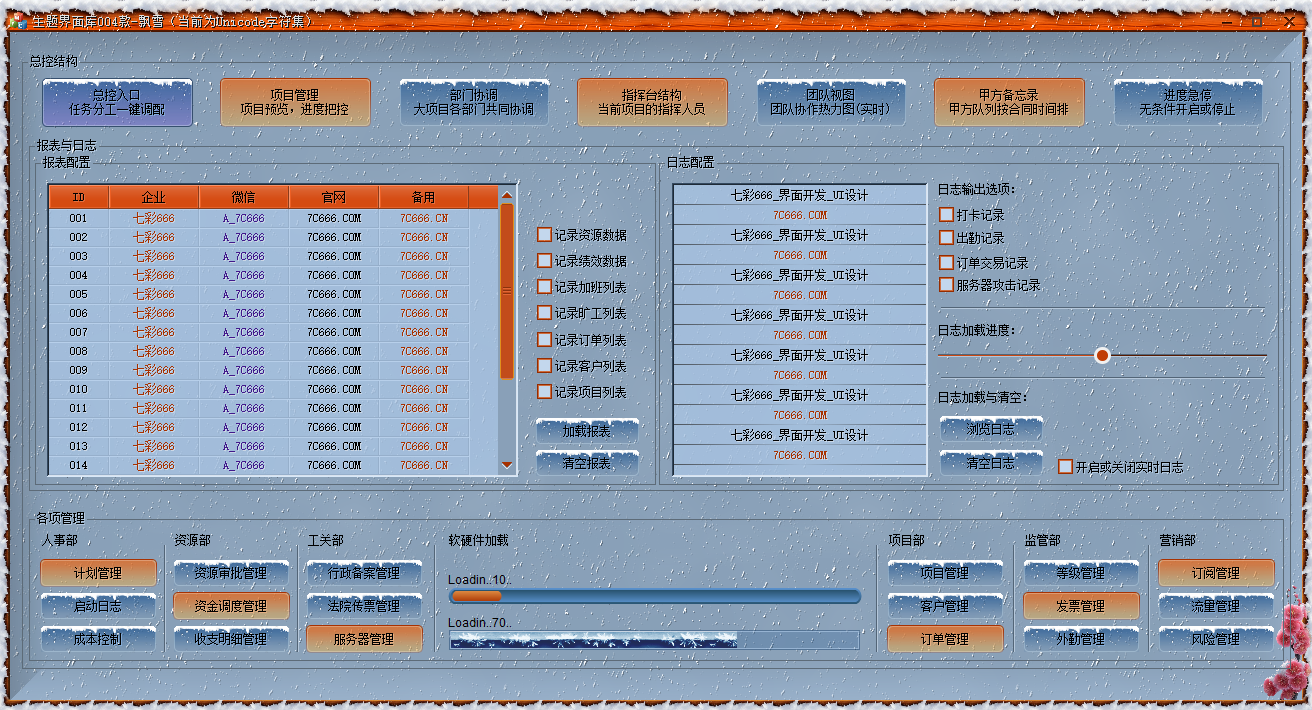Toggle the 记录订单列表 checkbox

[545, 340]
